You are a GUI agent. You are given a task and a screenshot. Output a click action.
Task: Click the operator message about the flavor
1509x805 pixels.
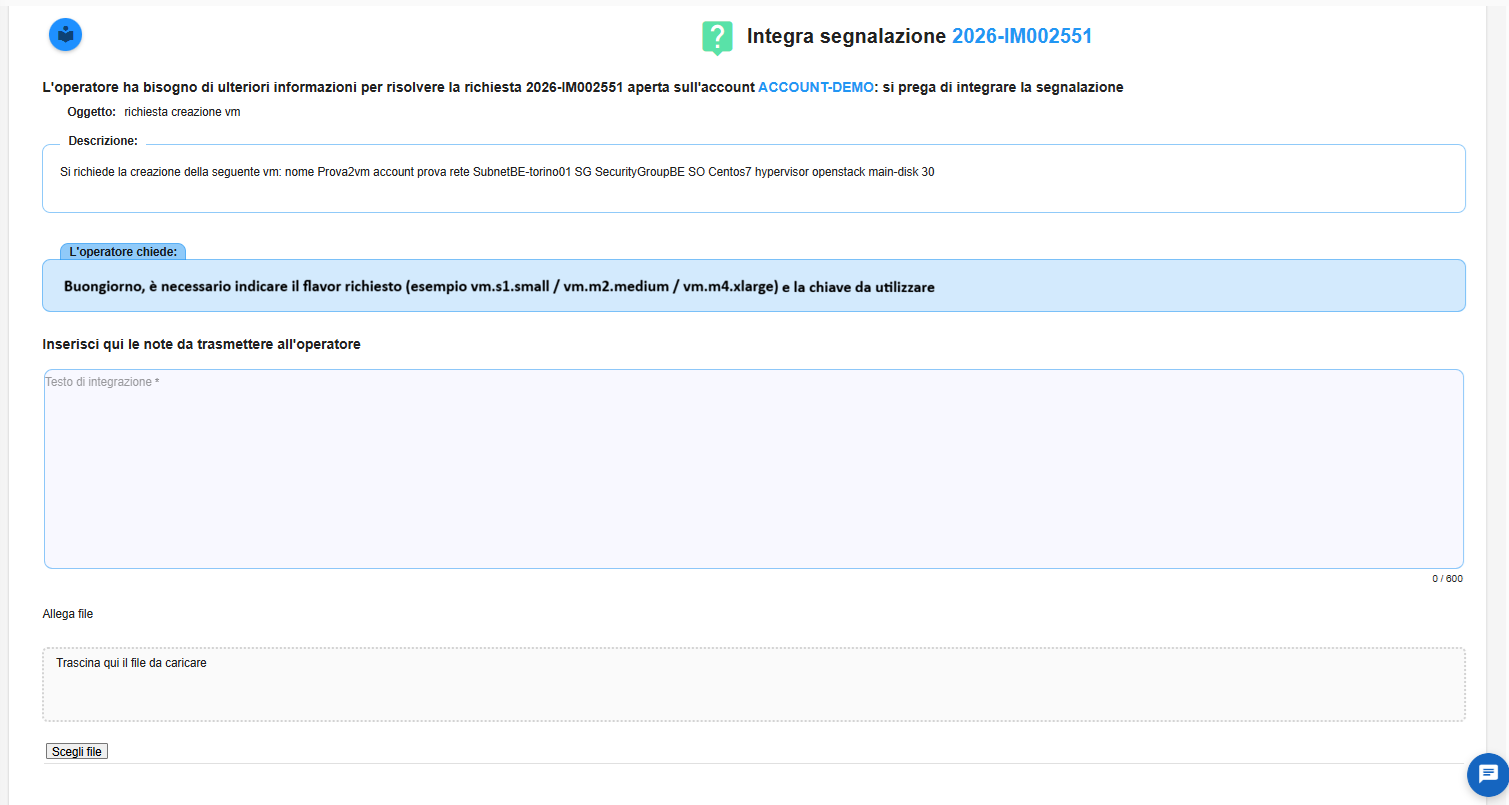(499, 287)
